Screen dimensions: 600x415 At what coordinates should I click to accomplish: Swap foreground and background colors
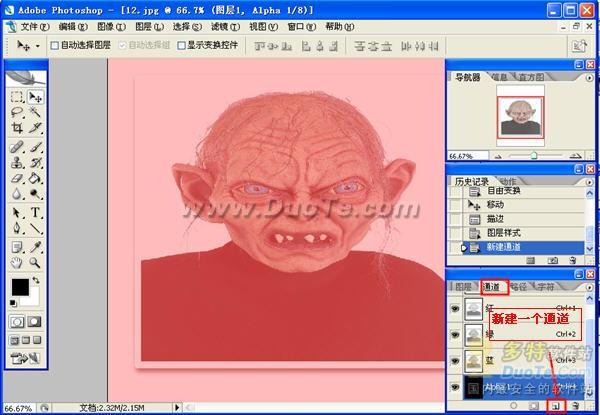(36, 280)
